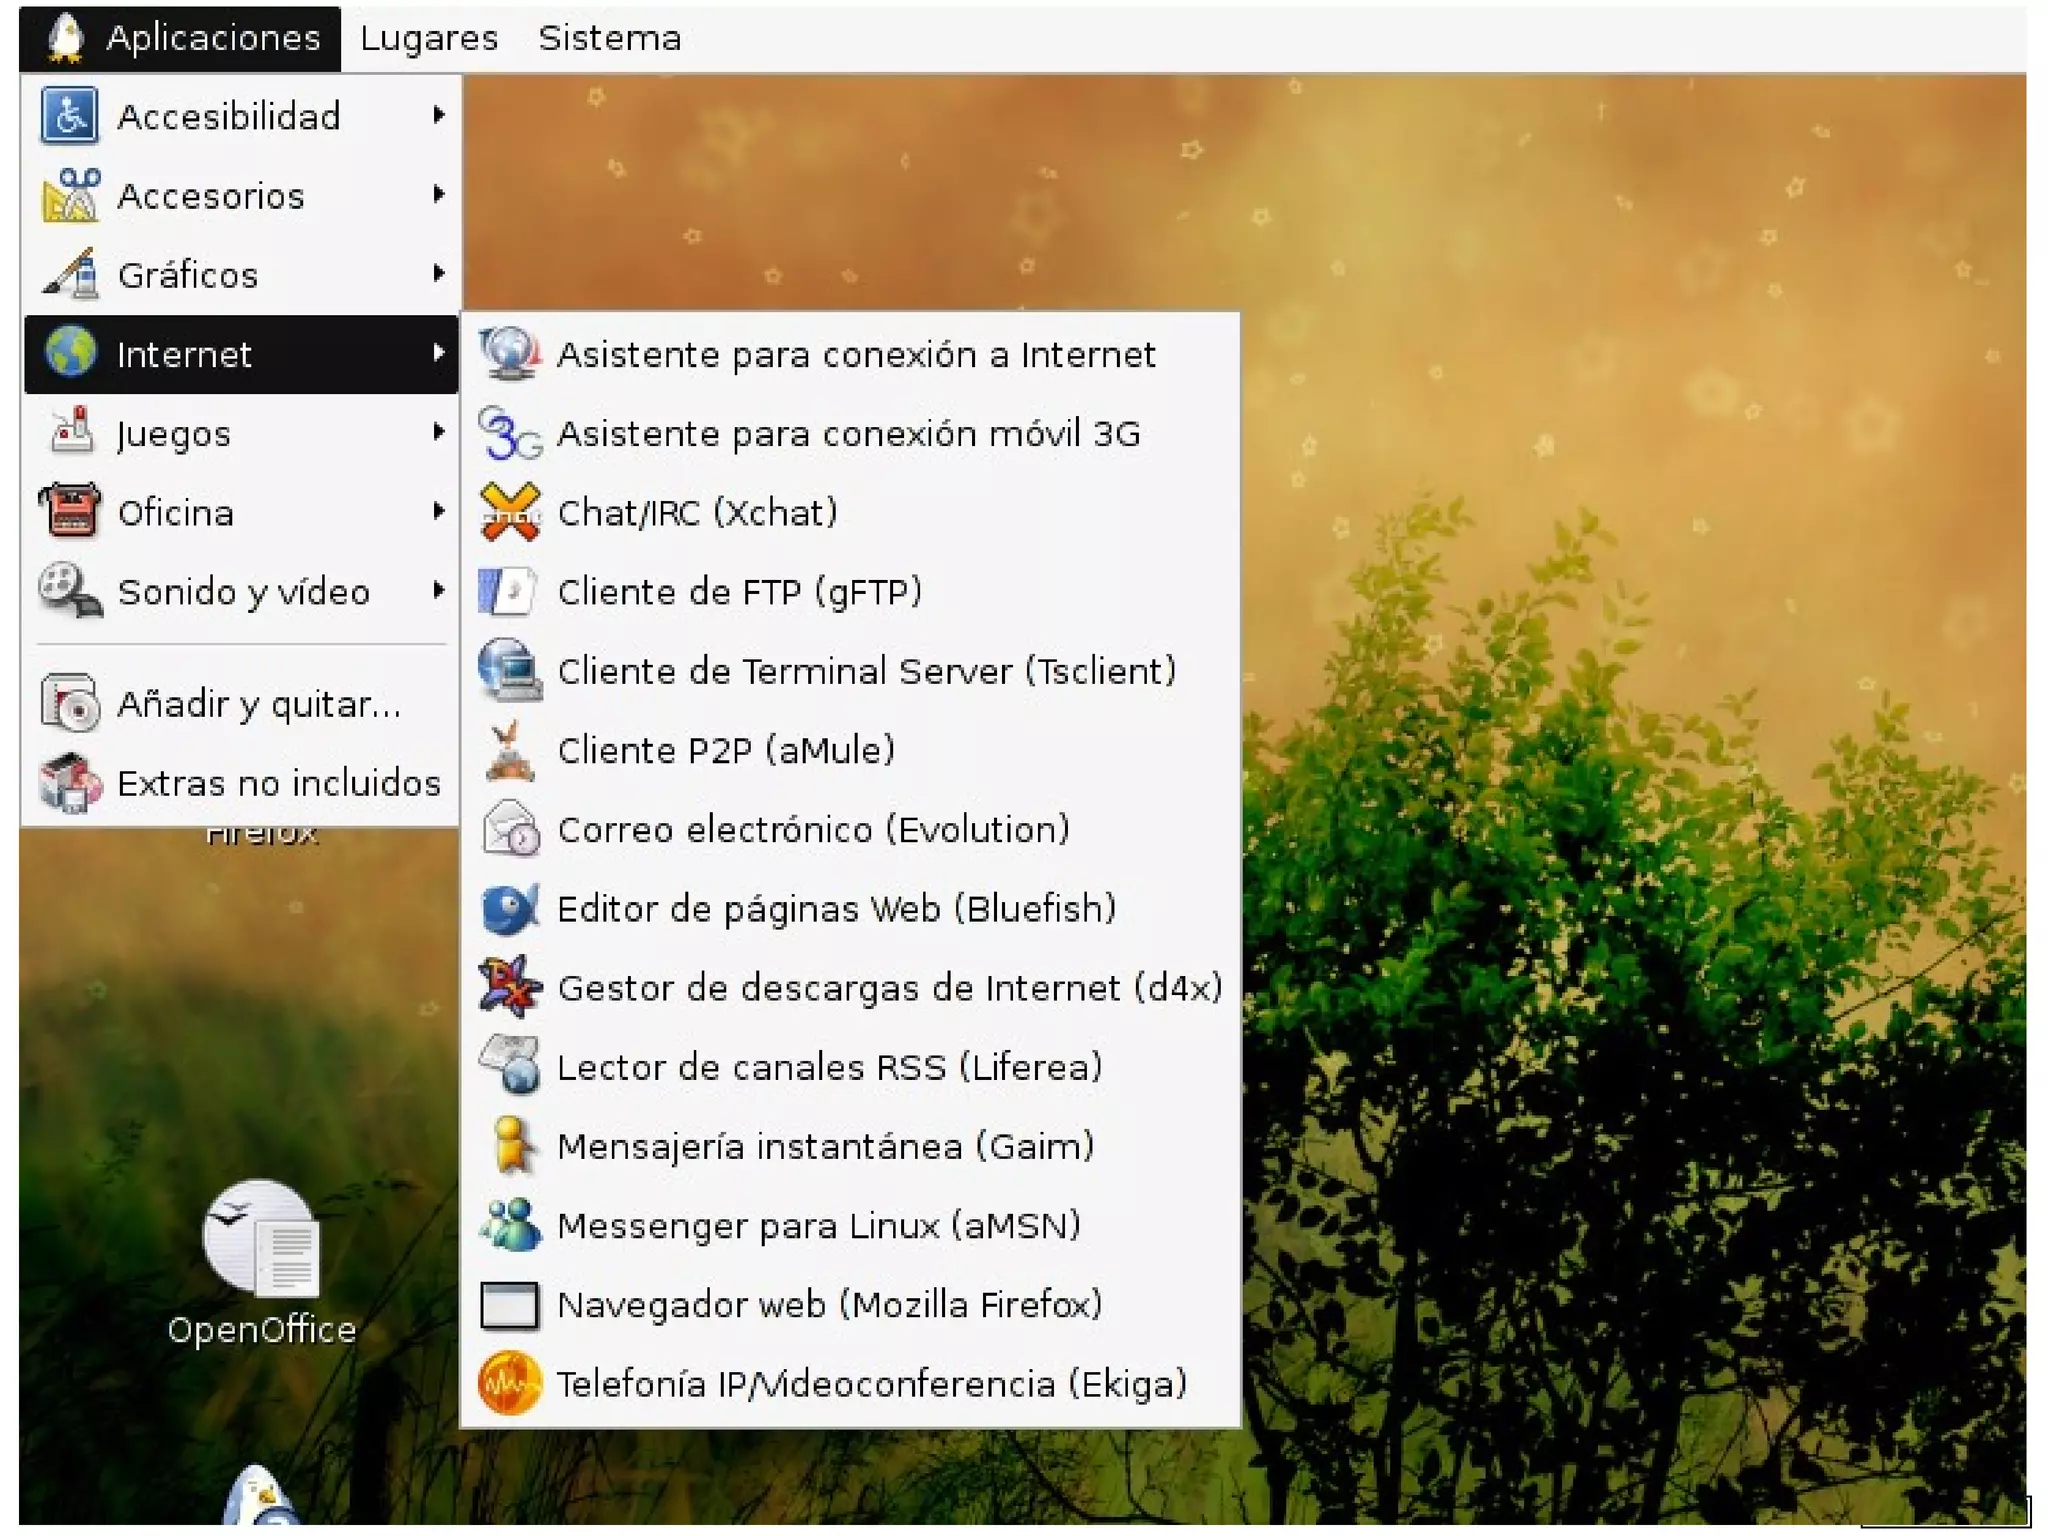
Task: Click the aMule P2P client icon
Action: 509,750
